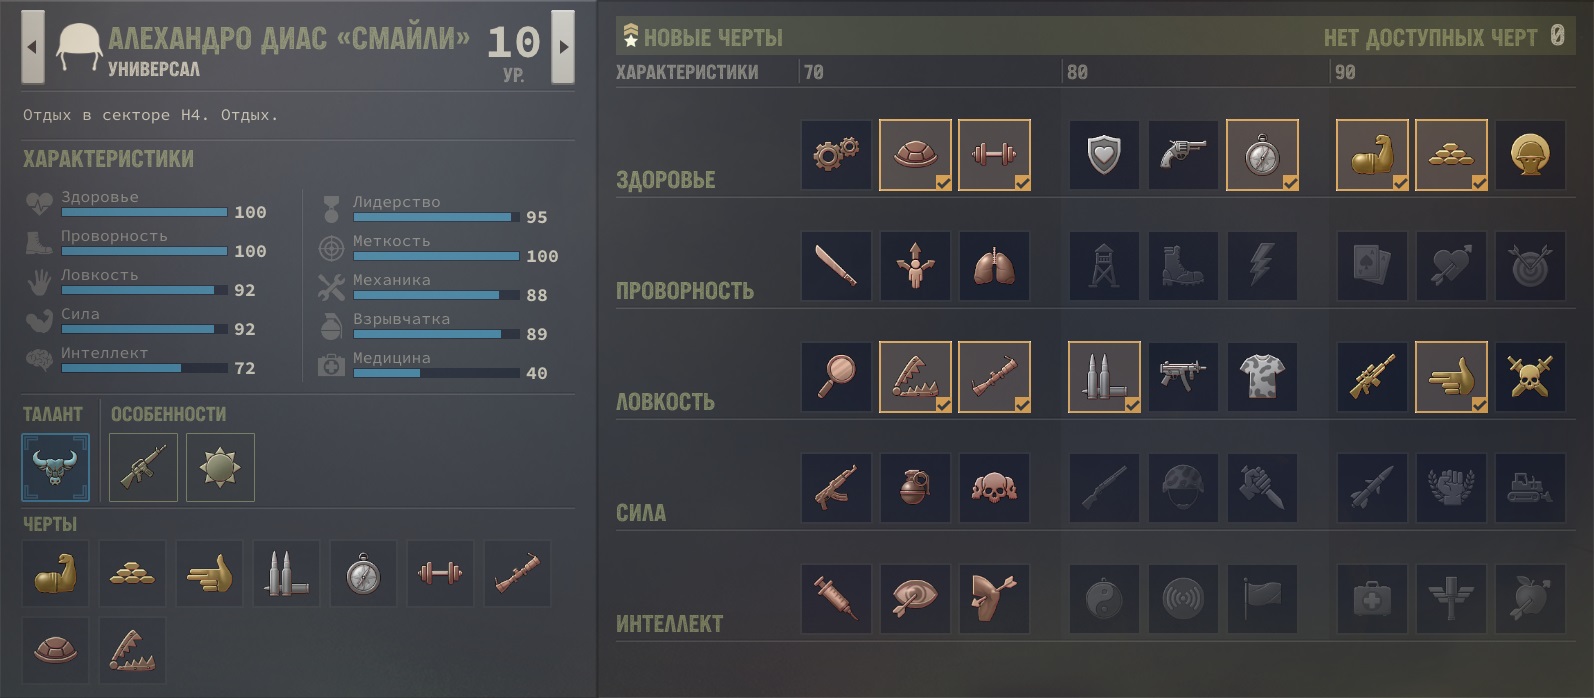Viewport: 1594px width, 698px height.
Task: Select the machete perk in Проворность row
Action: click(x=836, y=266)
